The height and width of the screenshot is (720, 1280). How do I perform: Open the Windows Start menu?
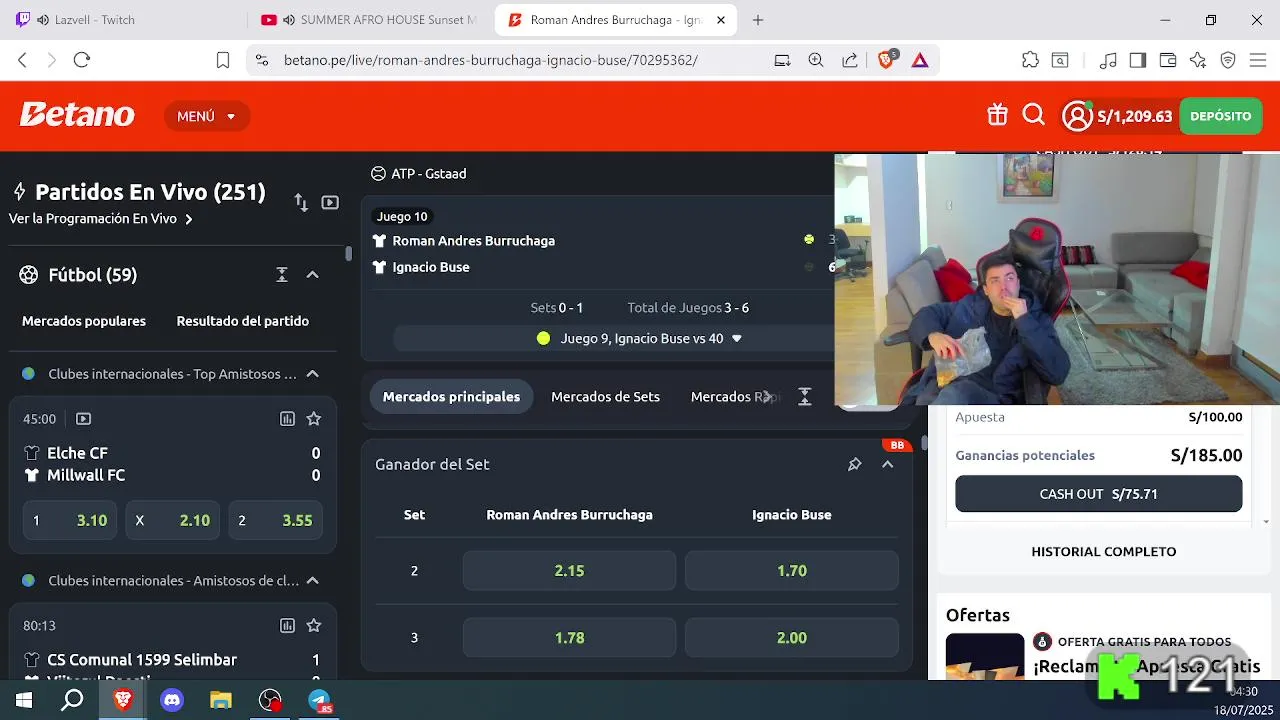(24, 700)
